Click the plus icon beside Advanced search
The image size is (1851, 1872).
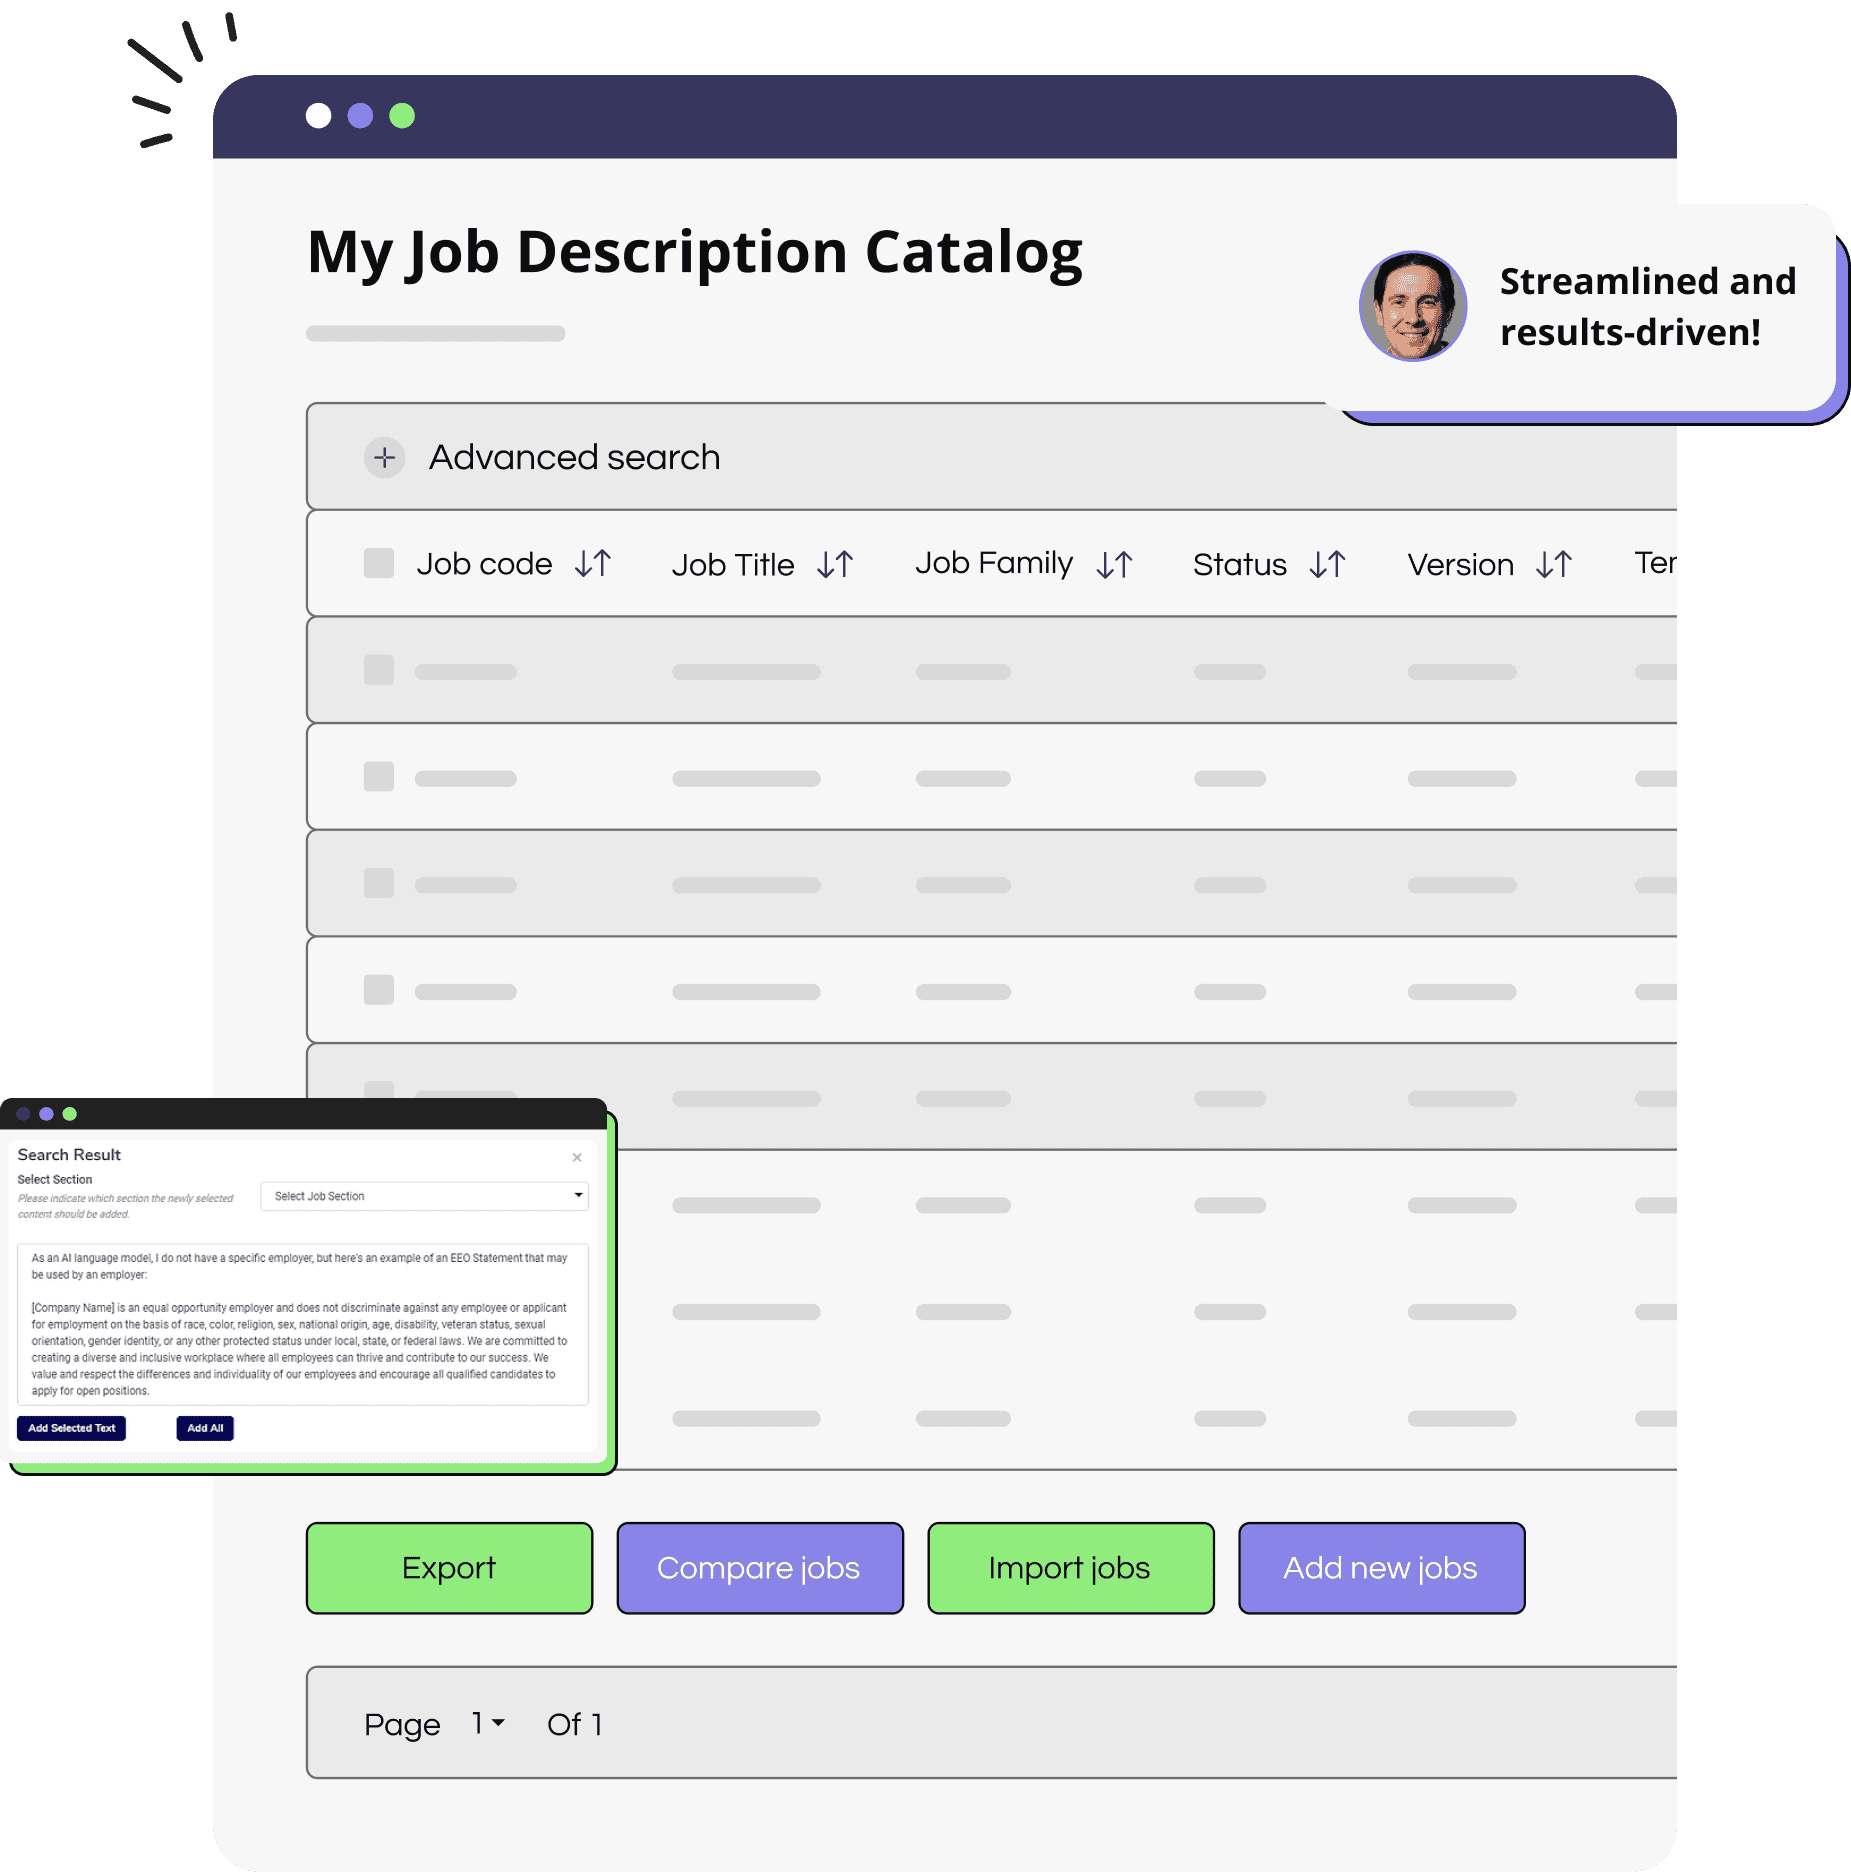(384, 458)
